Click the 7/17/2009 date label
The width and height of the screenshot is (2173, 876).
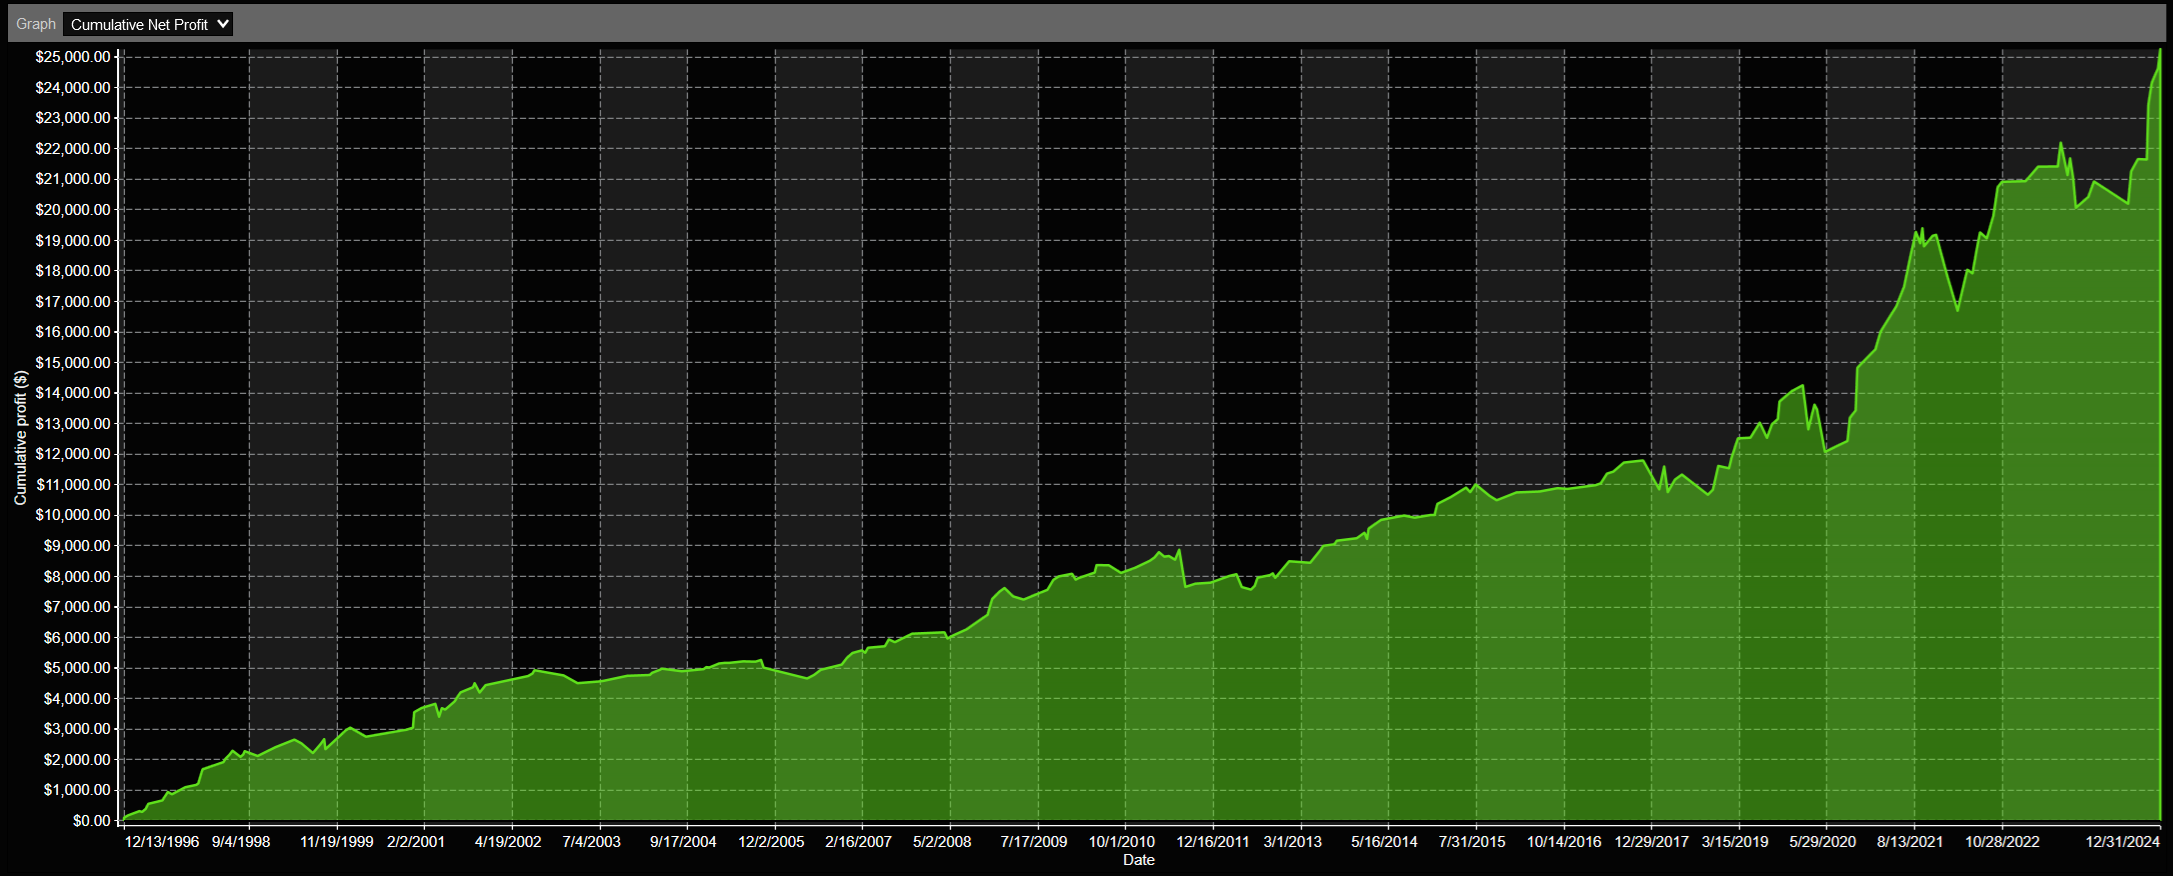tap(1034, 842)
